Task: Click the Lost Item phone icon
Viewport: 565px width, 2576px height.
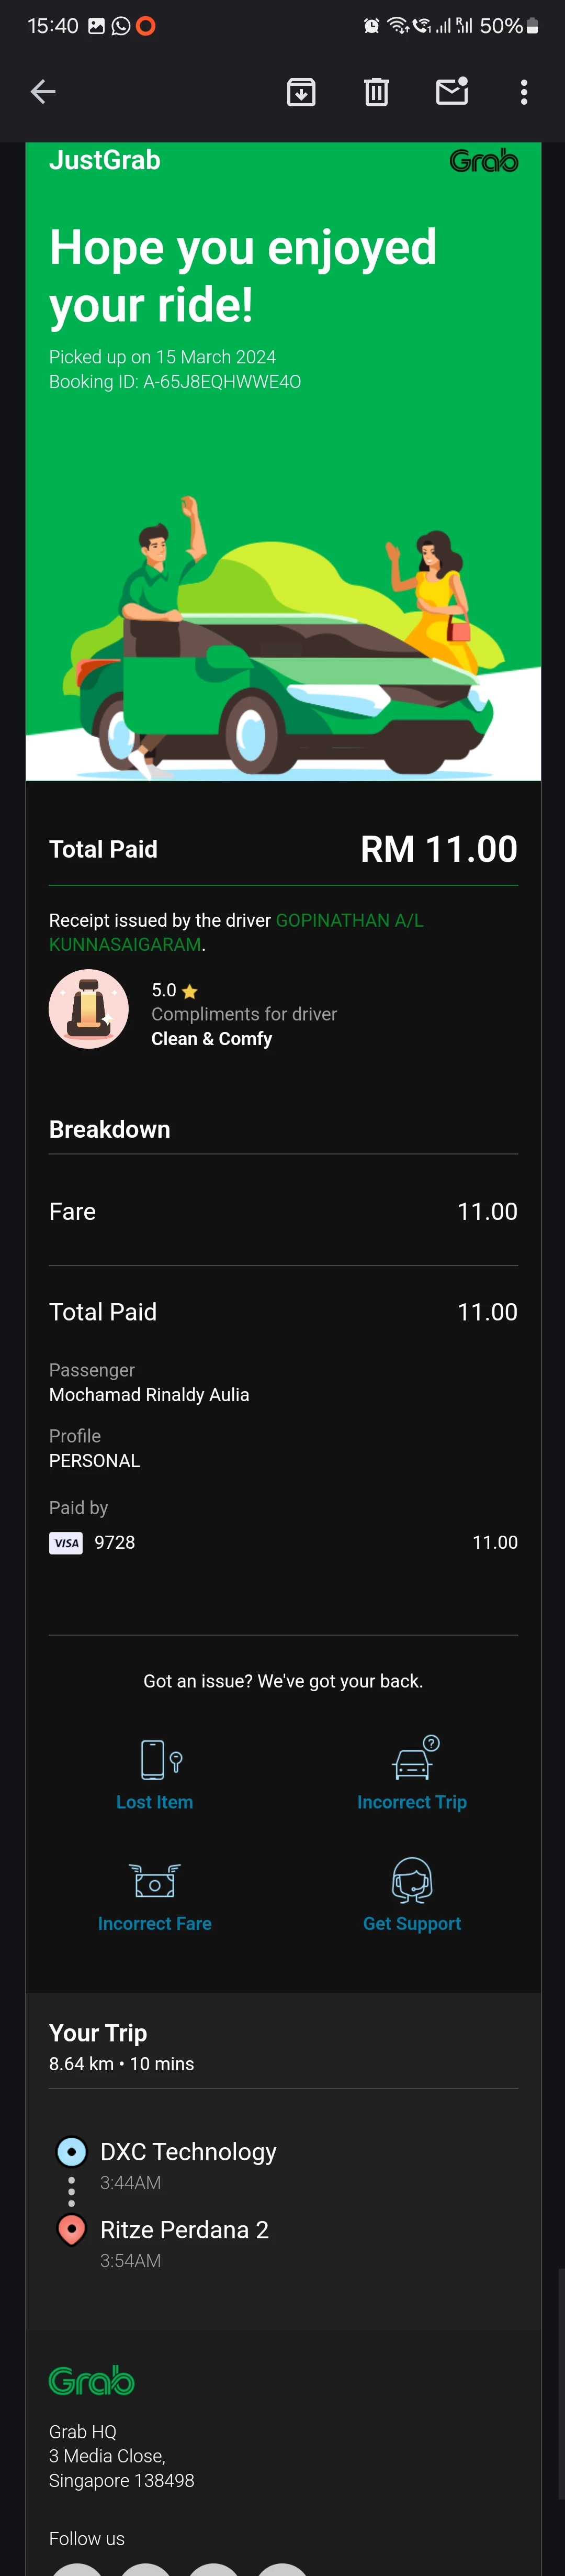Action: click(x=160, y=1759)
